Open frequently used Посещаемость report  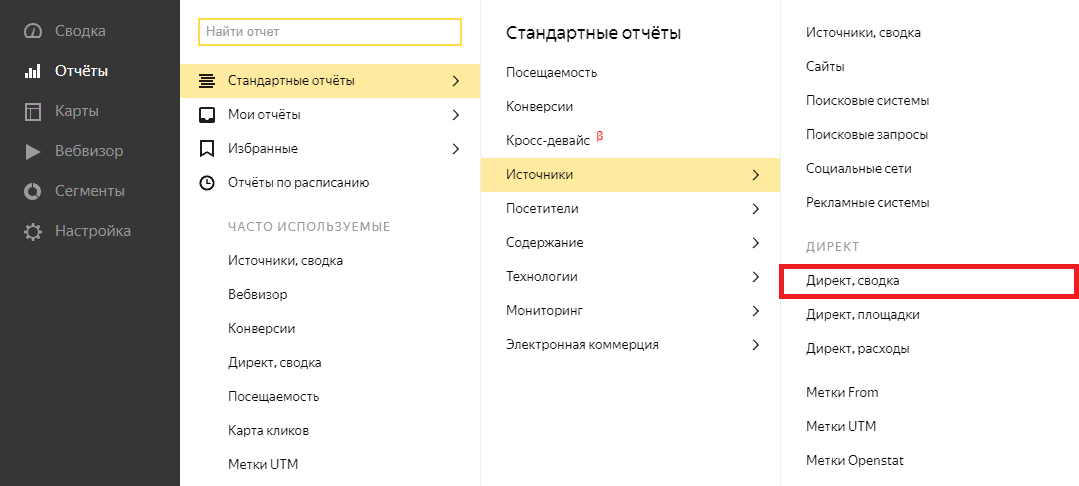273,397
